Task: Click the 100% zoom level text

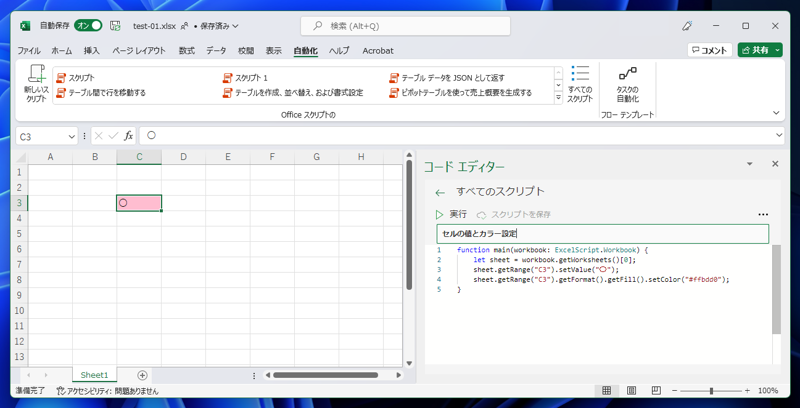Action: coord(767,391)
